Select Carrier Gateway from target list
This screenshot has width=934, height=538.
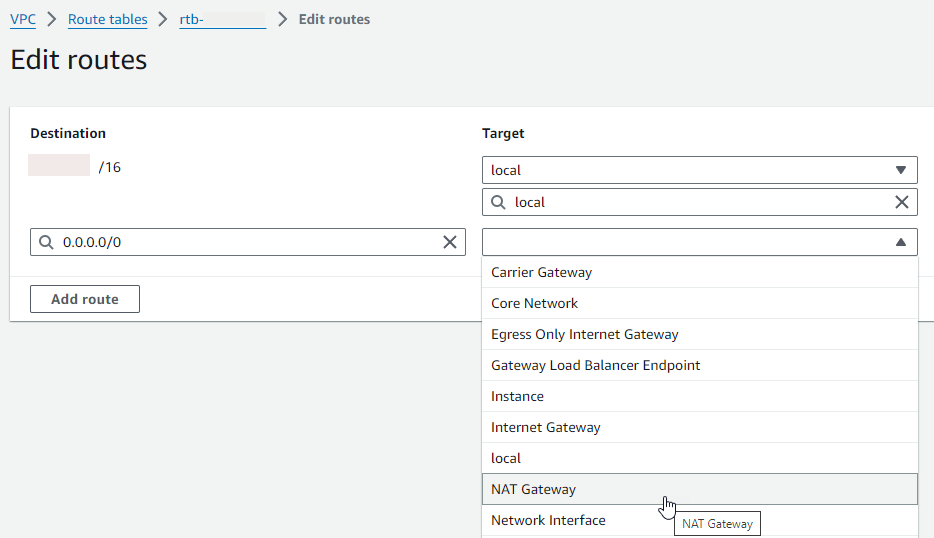coord(541,272)
